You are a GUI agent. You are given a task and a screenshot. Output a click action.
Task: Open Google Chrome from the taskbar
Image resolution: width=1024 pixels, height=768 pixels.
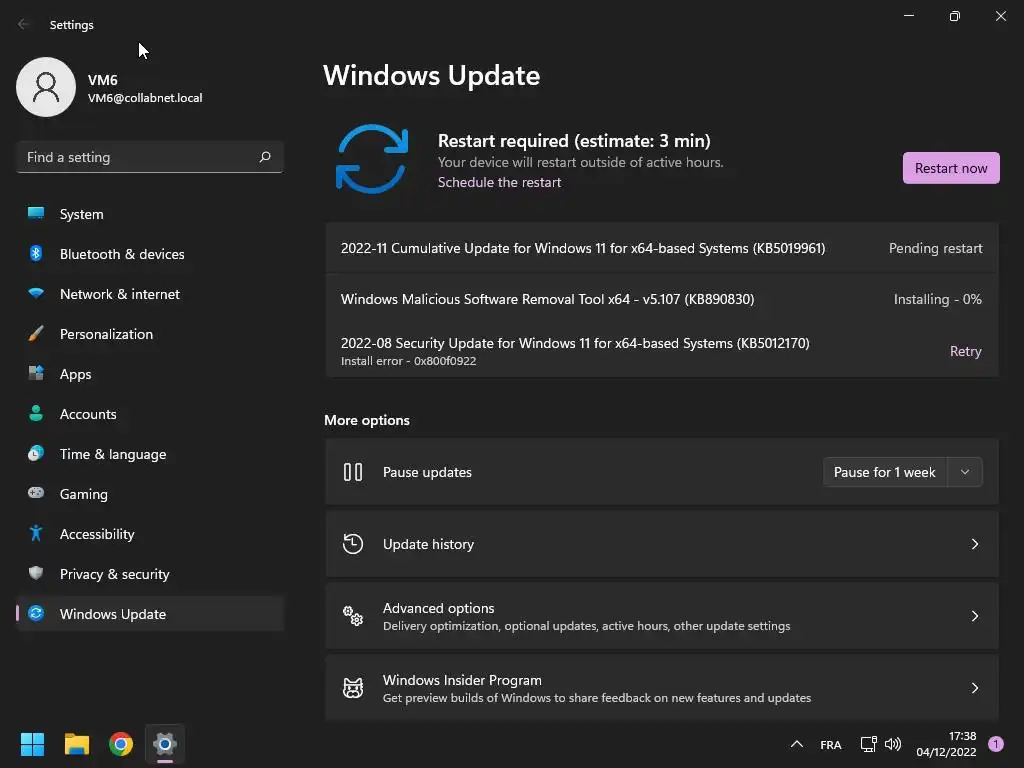pyautogui.click(x=121, y=744)
